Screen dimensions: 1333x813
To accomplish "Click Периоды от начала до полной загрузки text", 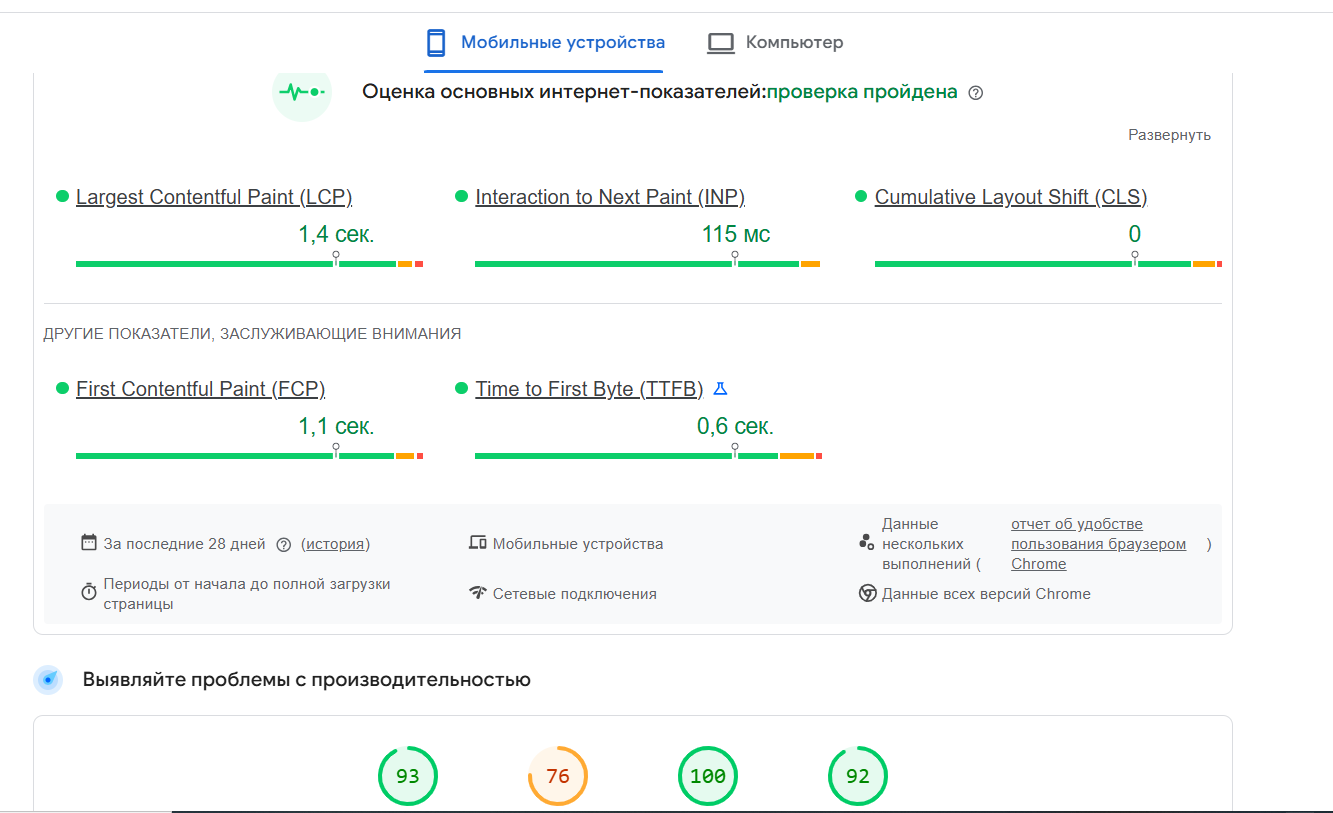I will coord(247,594).
